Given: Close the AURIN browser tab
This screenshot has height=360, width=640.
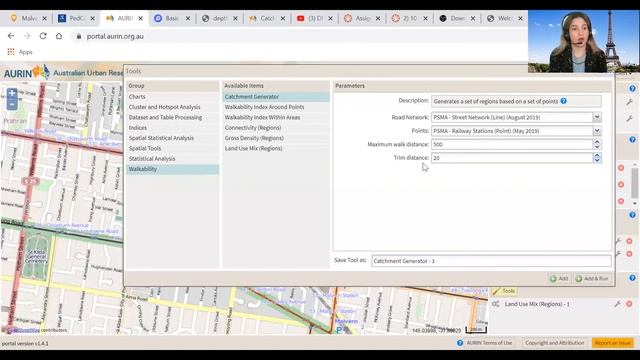Looking at the screenshot, I should [140, 18].
